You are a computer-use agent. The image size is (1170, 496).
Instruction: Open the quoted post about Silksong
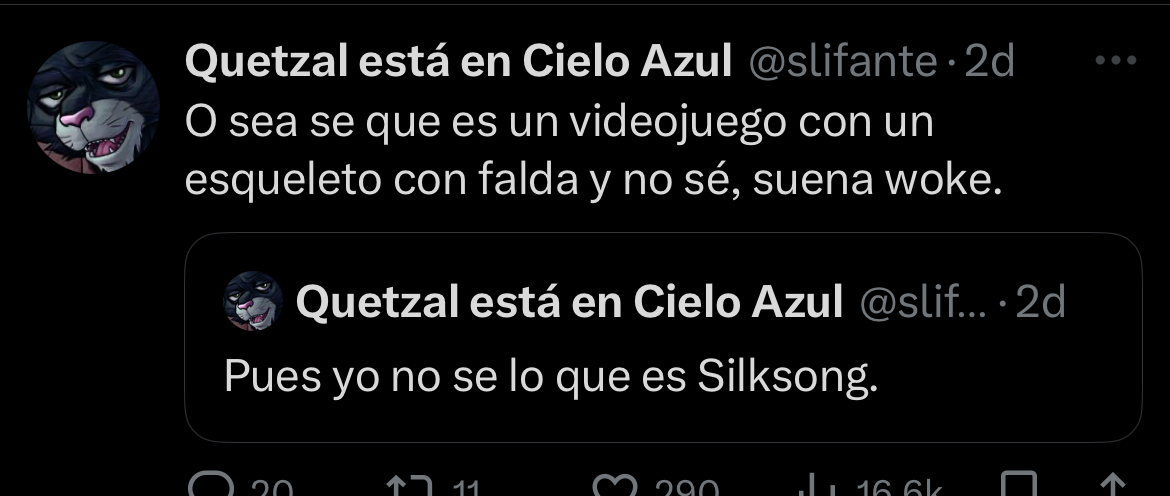coord(663,337)
